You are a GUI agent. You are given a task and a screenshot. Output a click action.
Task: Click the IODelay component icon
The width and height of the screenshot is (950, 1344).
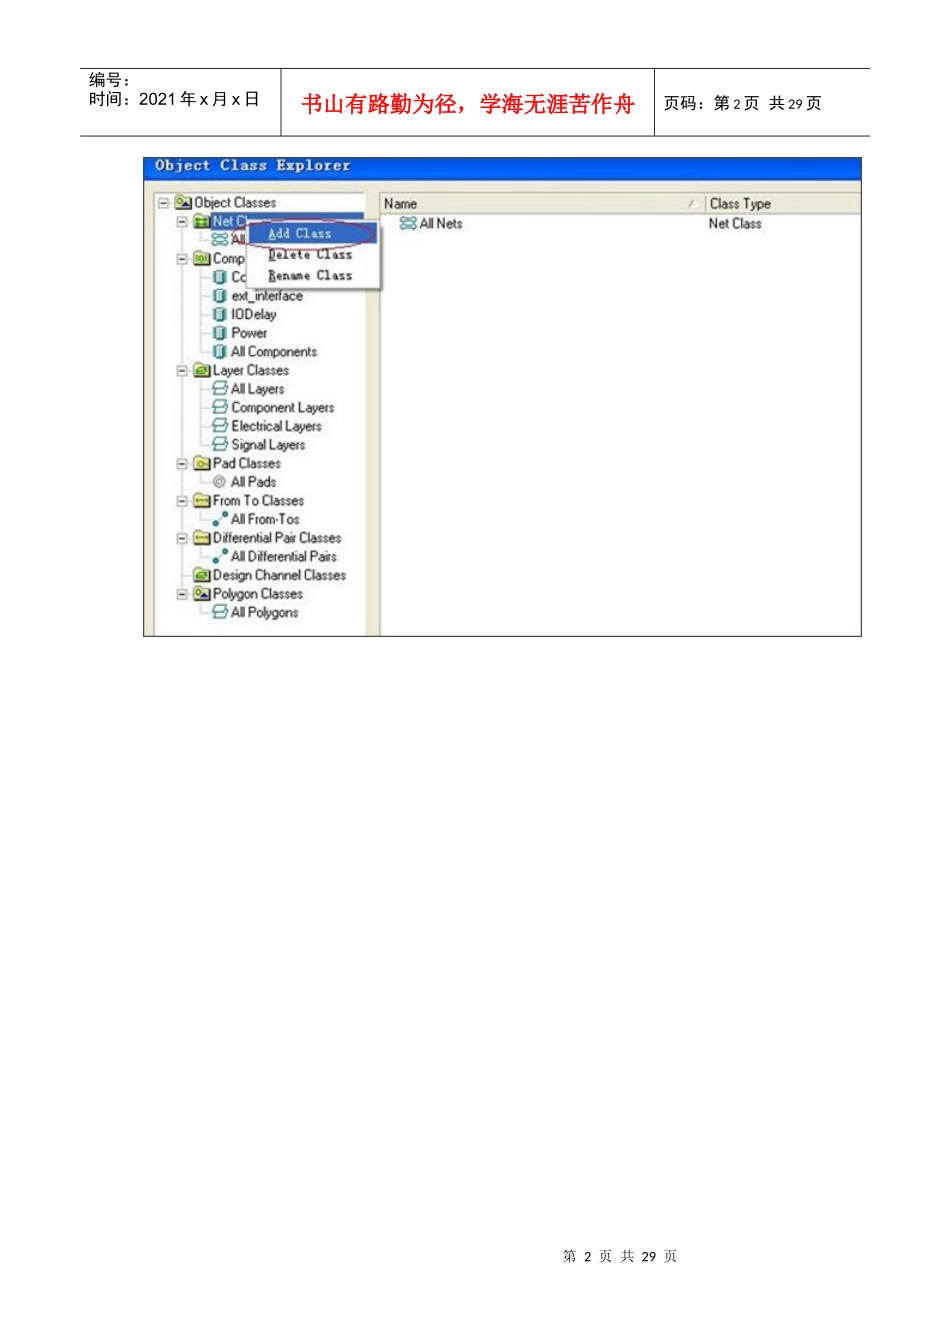click(220, 314)
